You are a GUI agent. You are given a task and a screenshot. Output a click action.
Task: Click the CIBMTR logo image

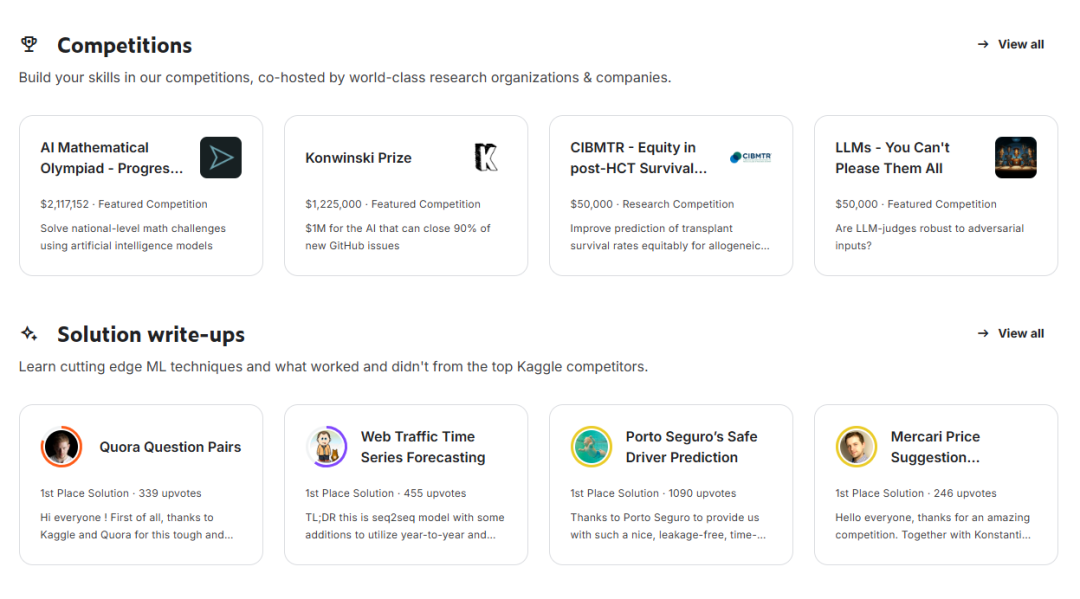tap(751, 157)
